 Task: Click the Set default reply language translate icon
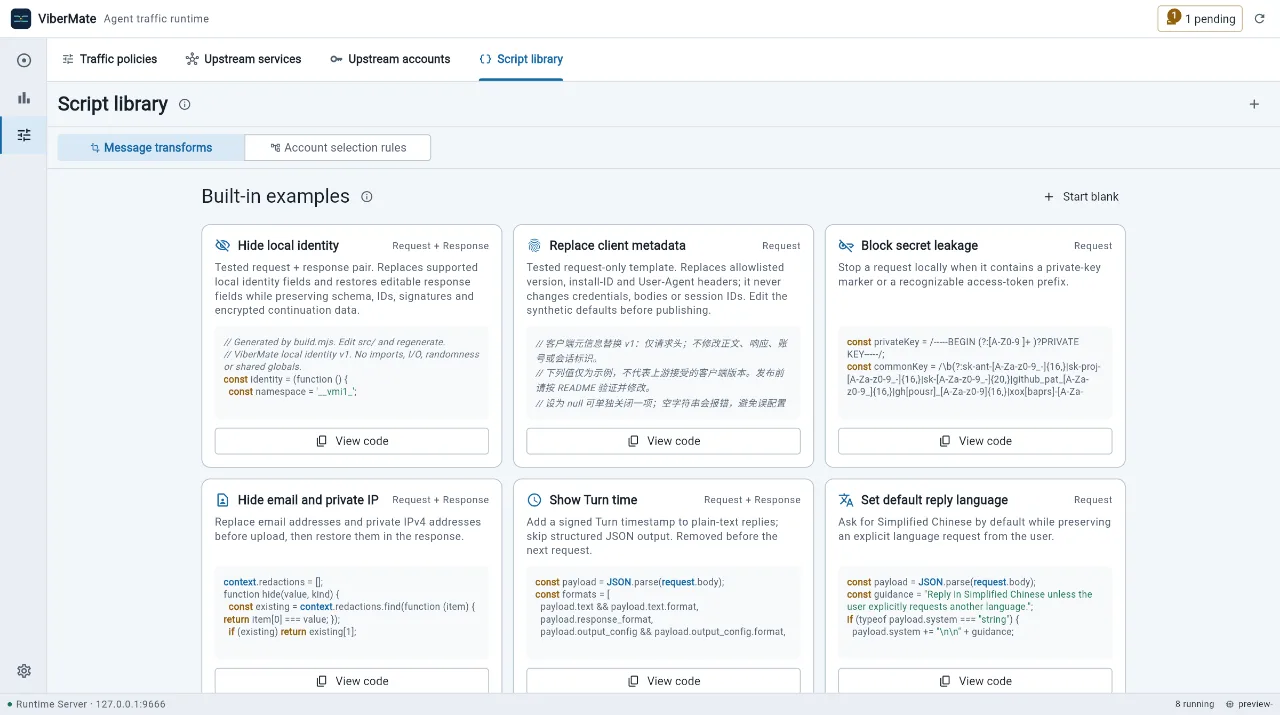[846, 500]
